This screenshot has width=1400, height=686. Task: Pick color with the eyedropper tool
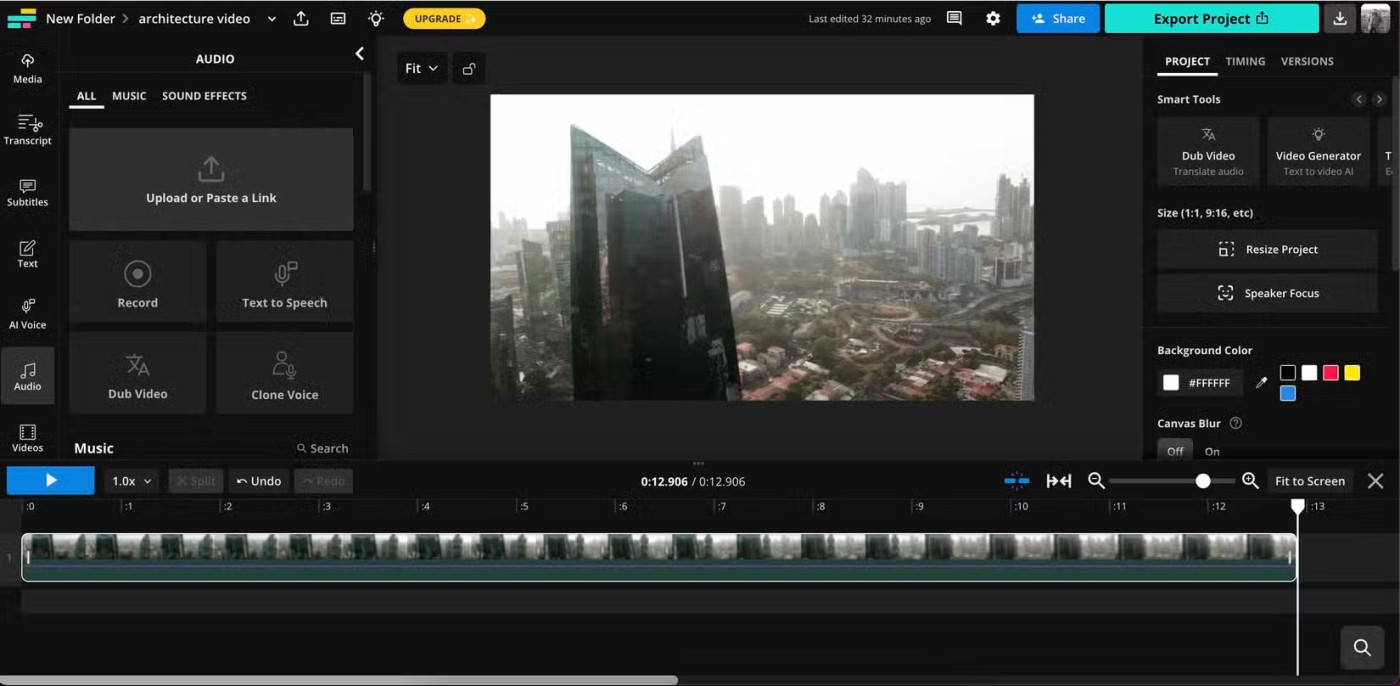coord(1261,383)
